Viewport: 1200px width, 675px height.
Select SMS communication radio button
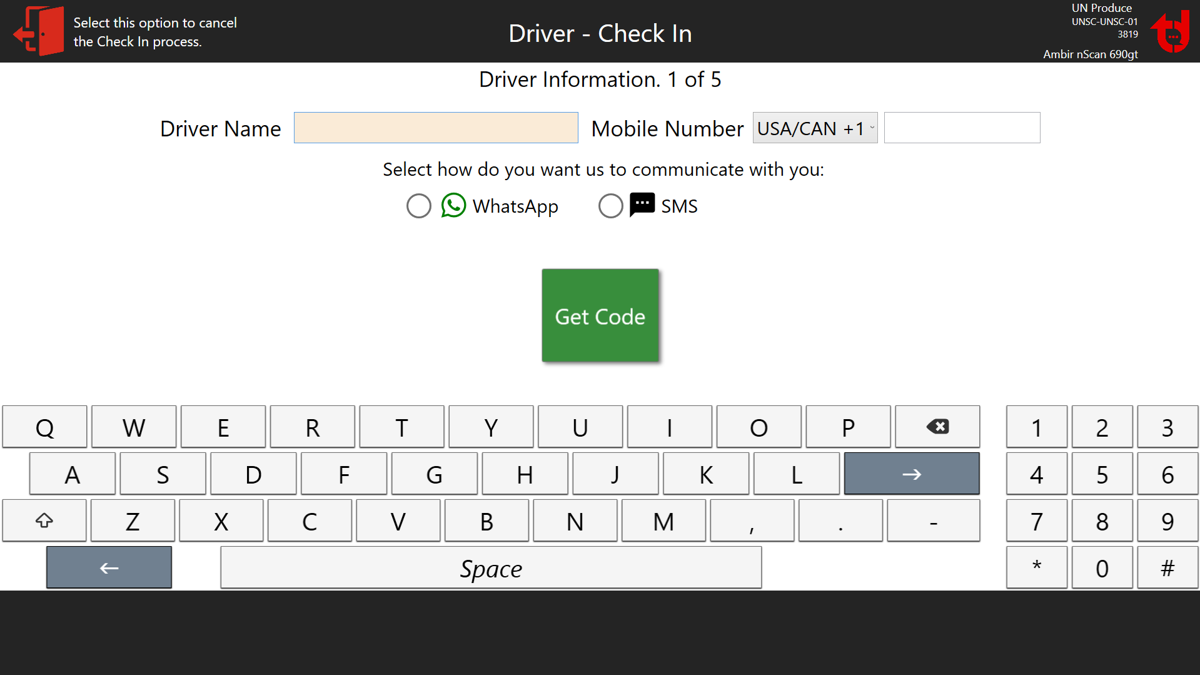coord(610,206)
